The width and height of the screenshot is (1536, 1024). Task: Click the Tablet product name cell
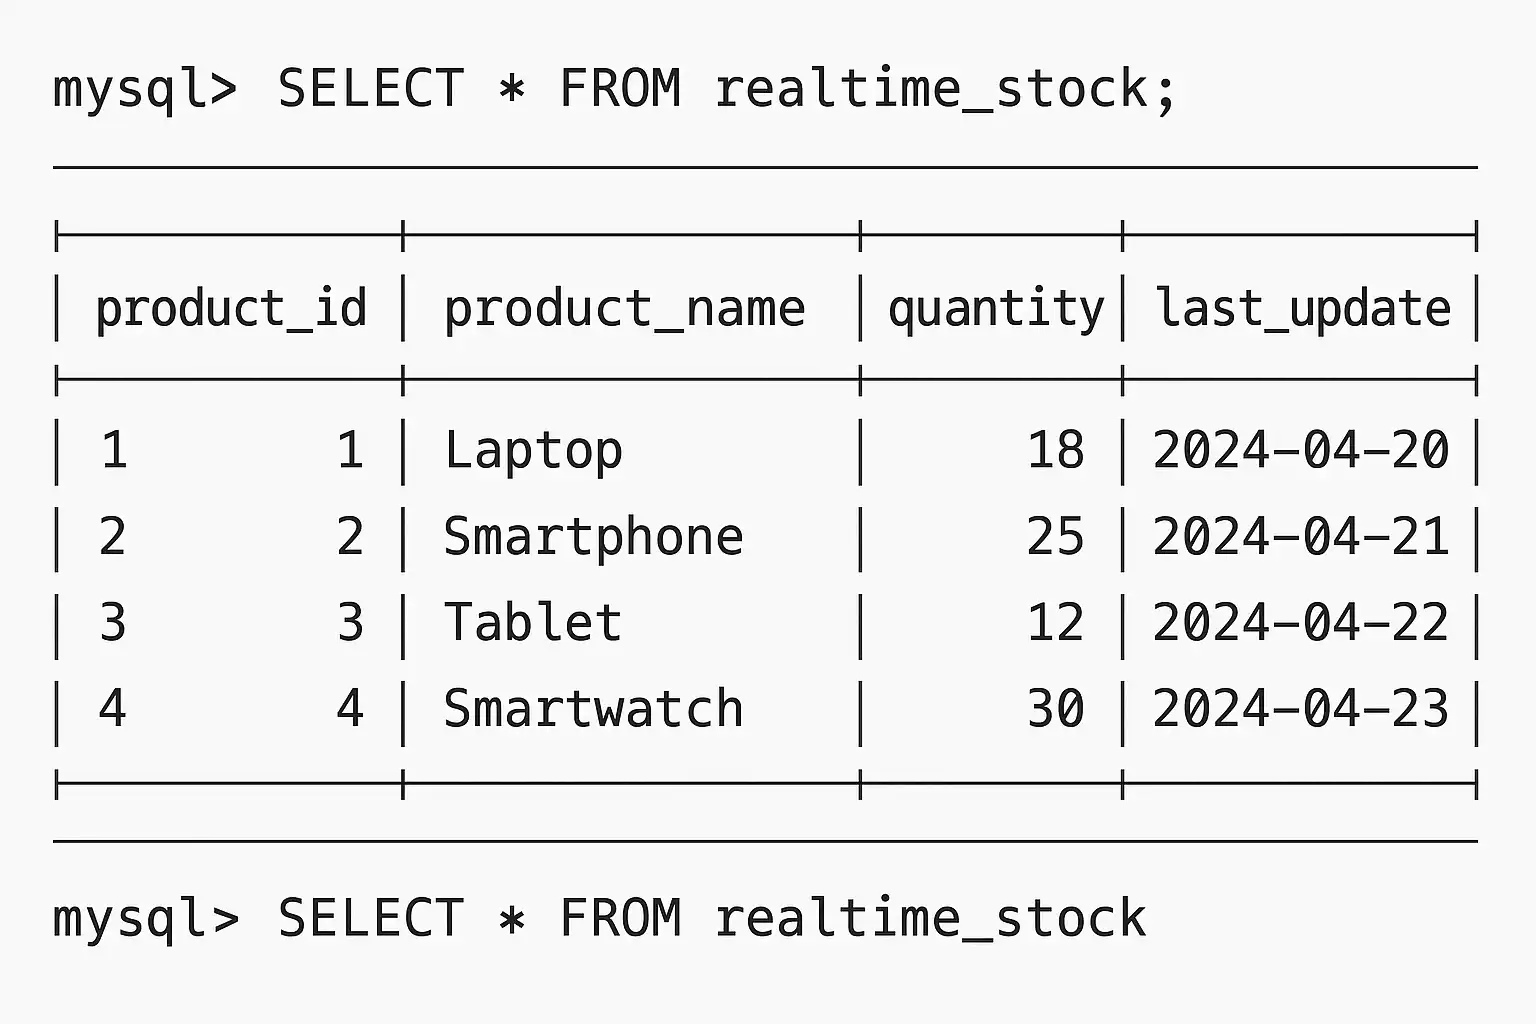[533, 623]
